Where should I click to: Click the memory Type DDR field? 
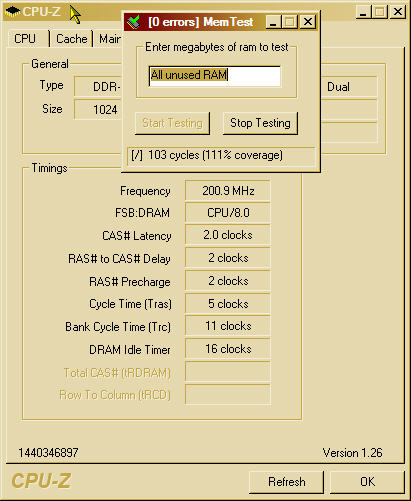[98, 87]
